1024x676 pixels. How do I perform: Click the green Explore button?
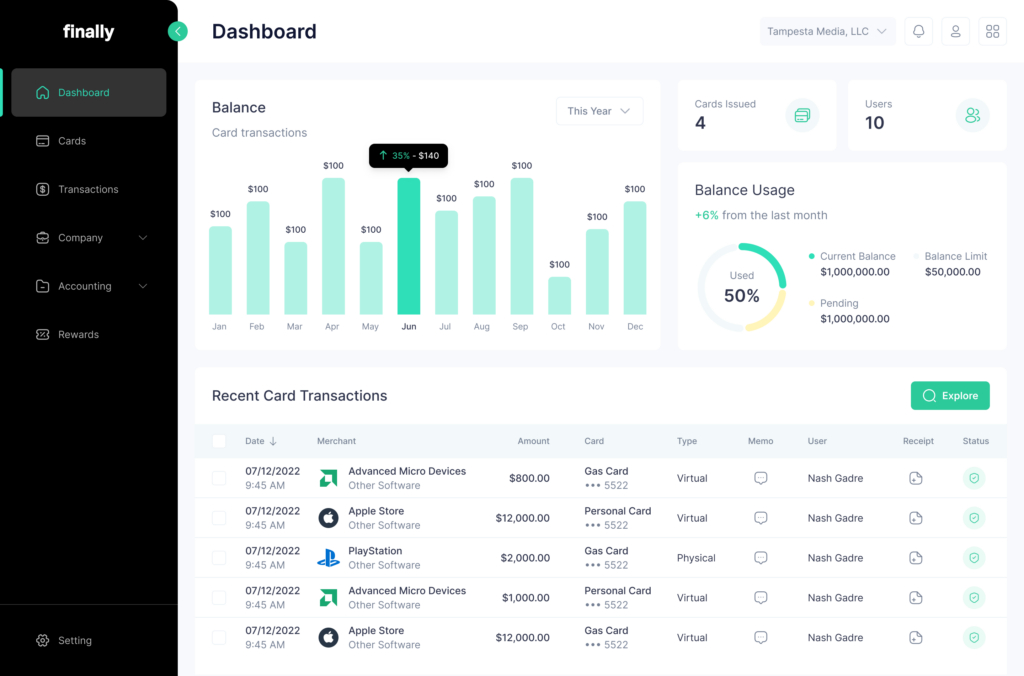949,396
